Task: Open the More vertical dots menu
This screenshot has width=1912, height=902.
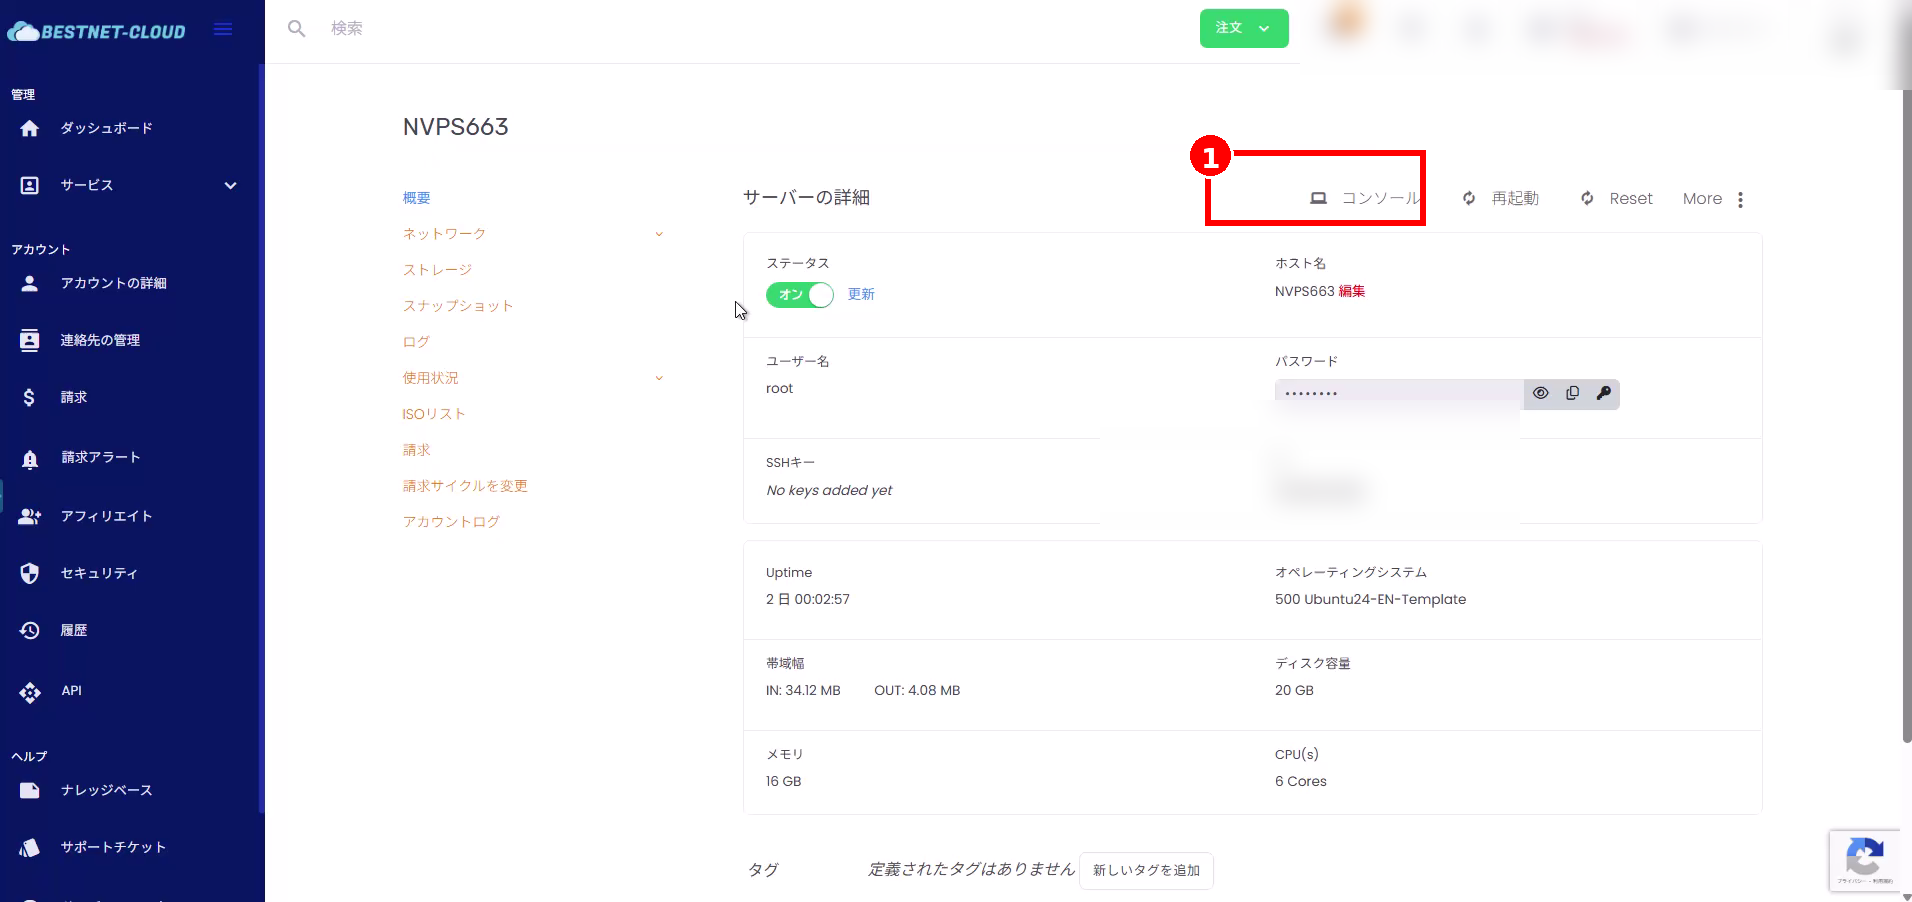Action: 1740,199
